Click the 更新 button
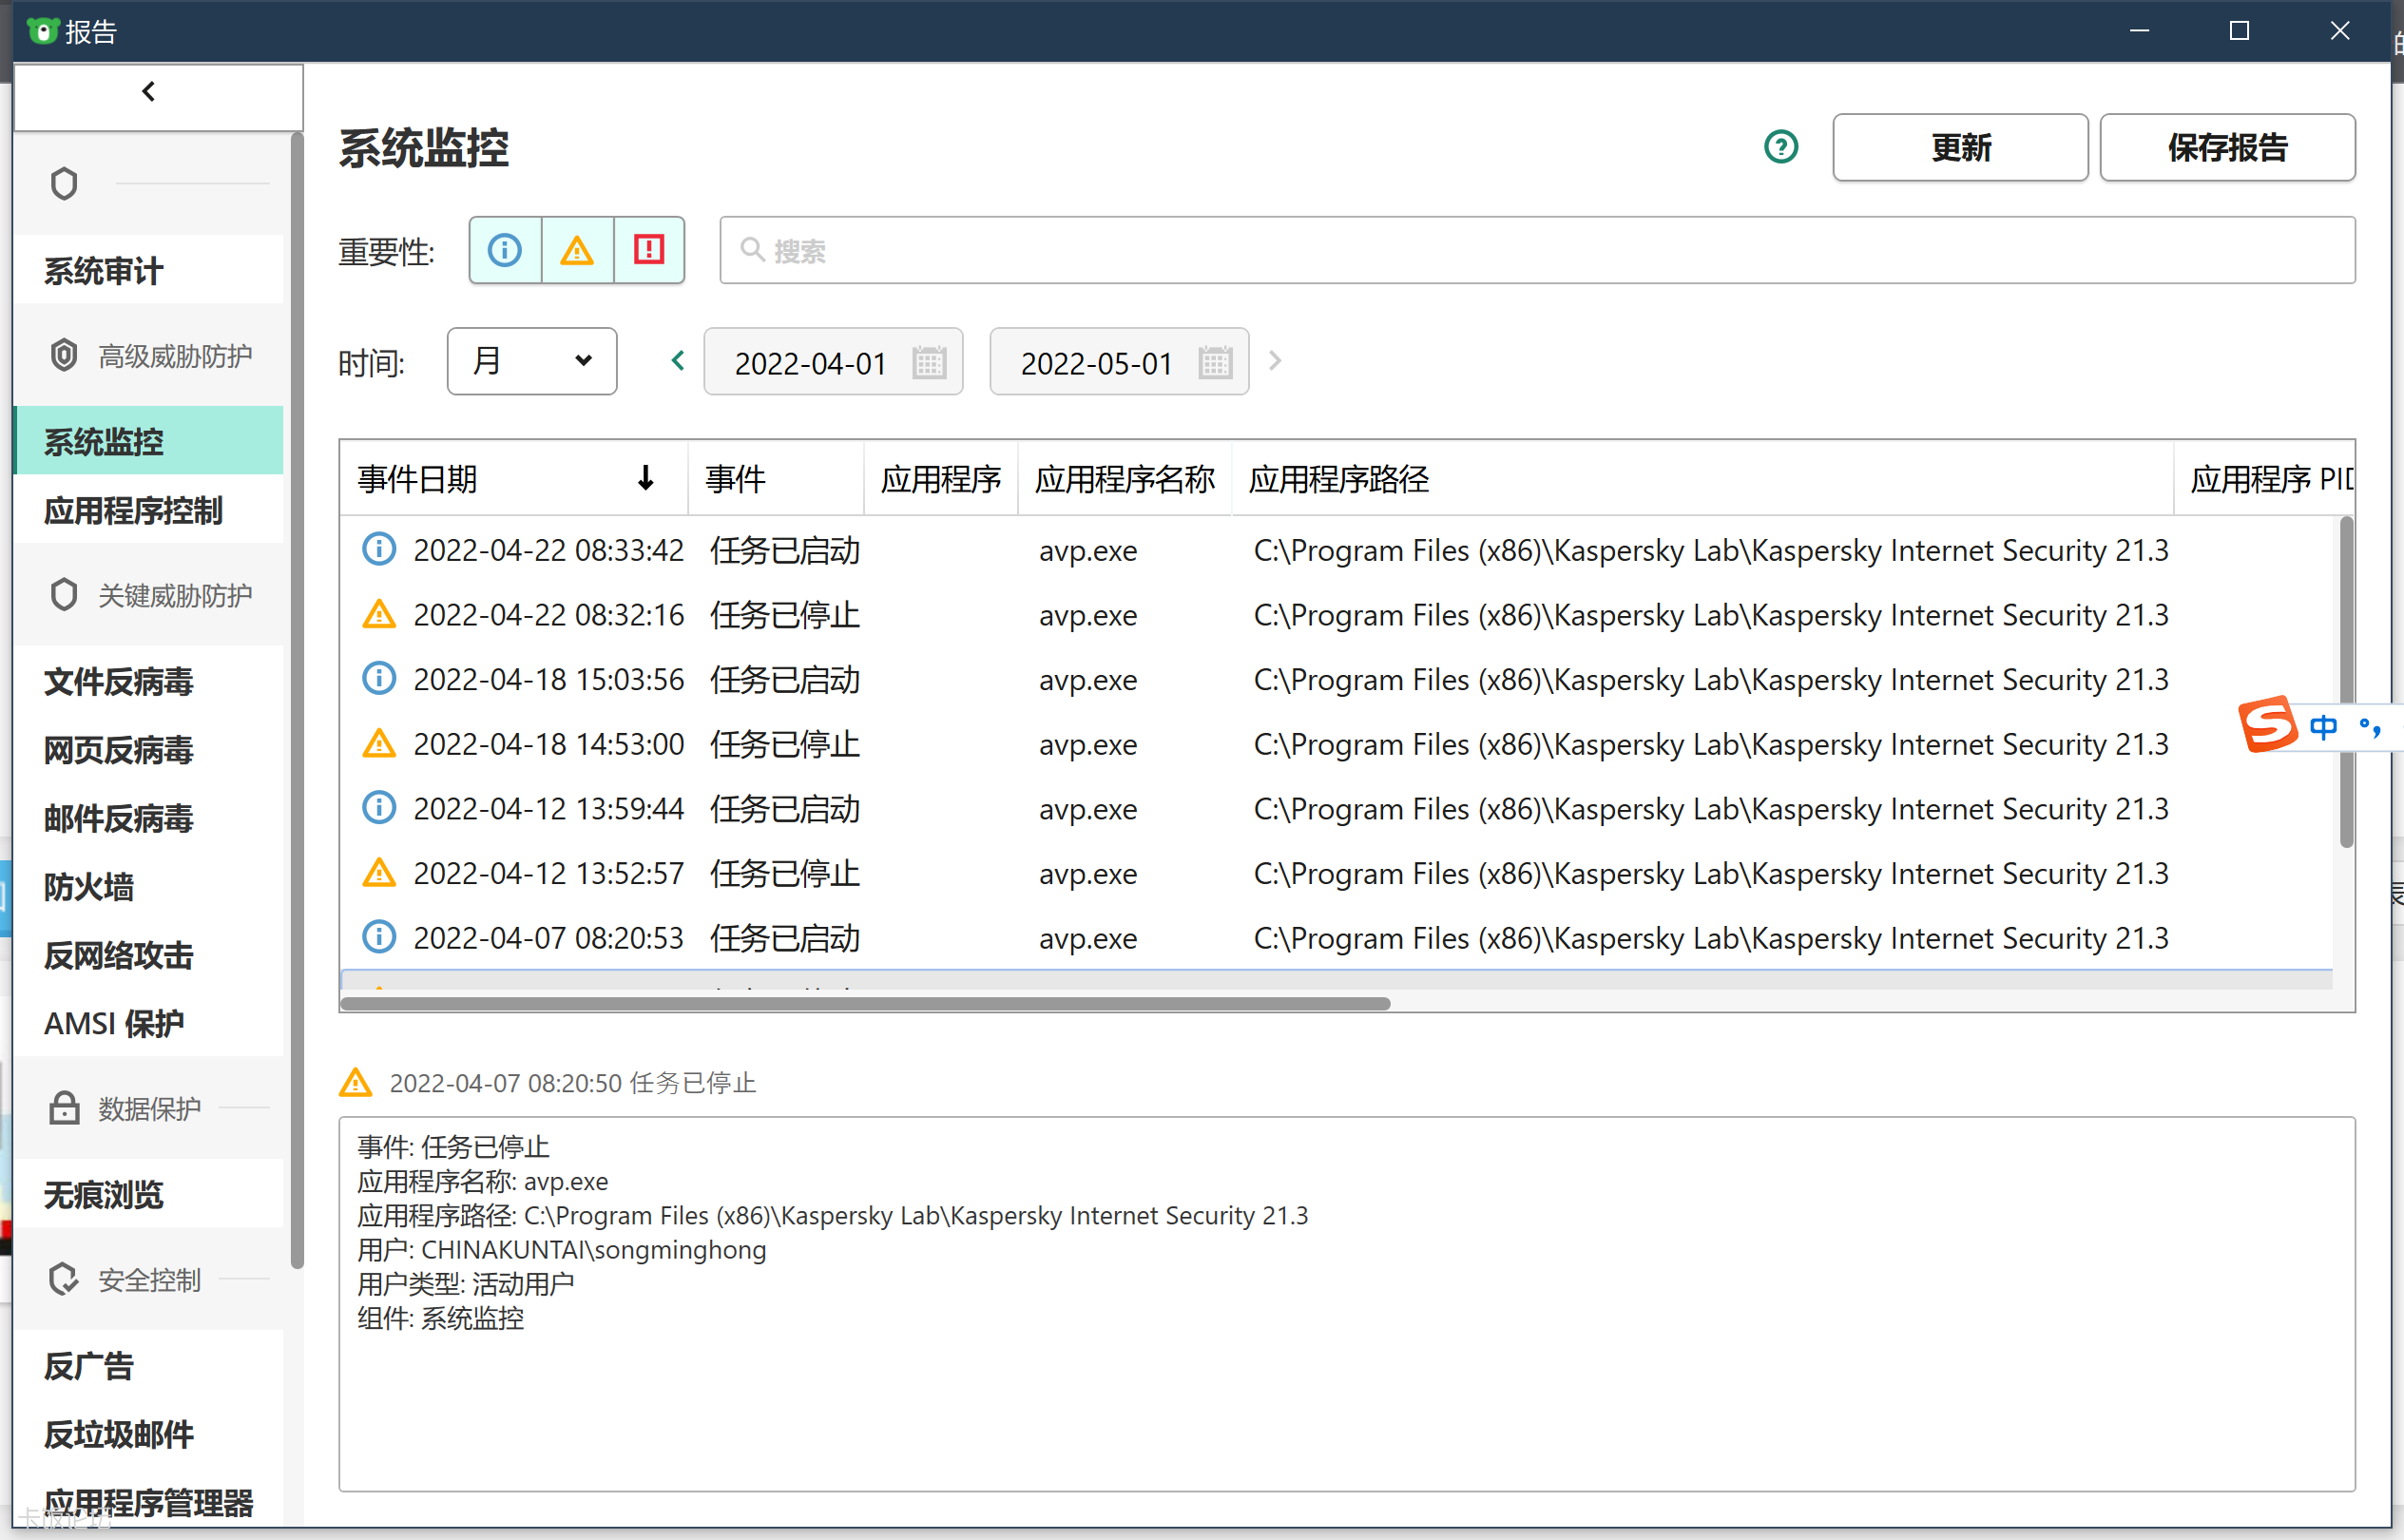The image size is (2404, 1540). click(1960, 147)
